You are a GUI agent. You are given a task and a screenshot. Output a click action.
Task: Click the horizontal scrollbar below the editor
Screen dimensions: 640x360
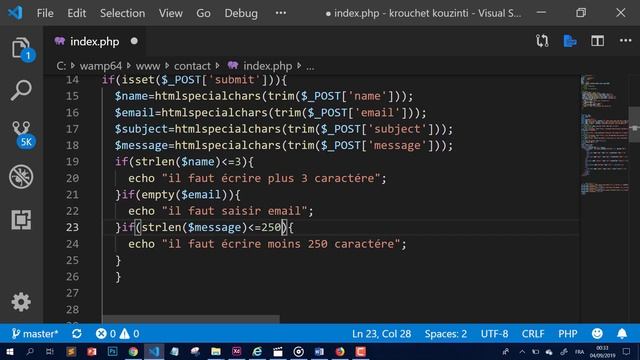point(191,319)
